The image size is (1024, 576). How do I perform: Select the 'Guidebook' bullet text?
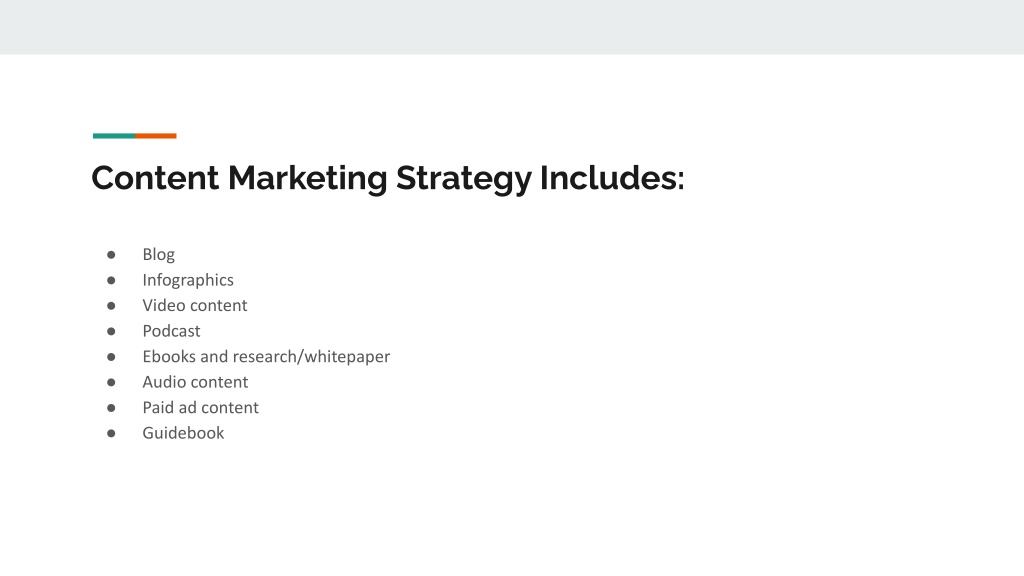click(183, 433)
